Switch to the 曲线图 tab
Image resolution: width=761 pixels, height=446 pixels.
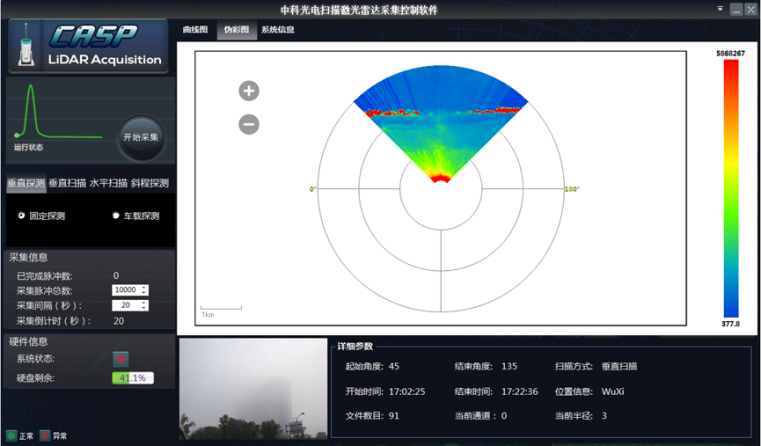(x=195, y=30)
